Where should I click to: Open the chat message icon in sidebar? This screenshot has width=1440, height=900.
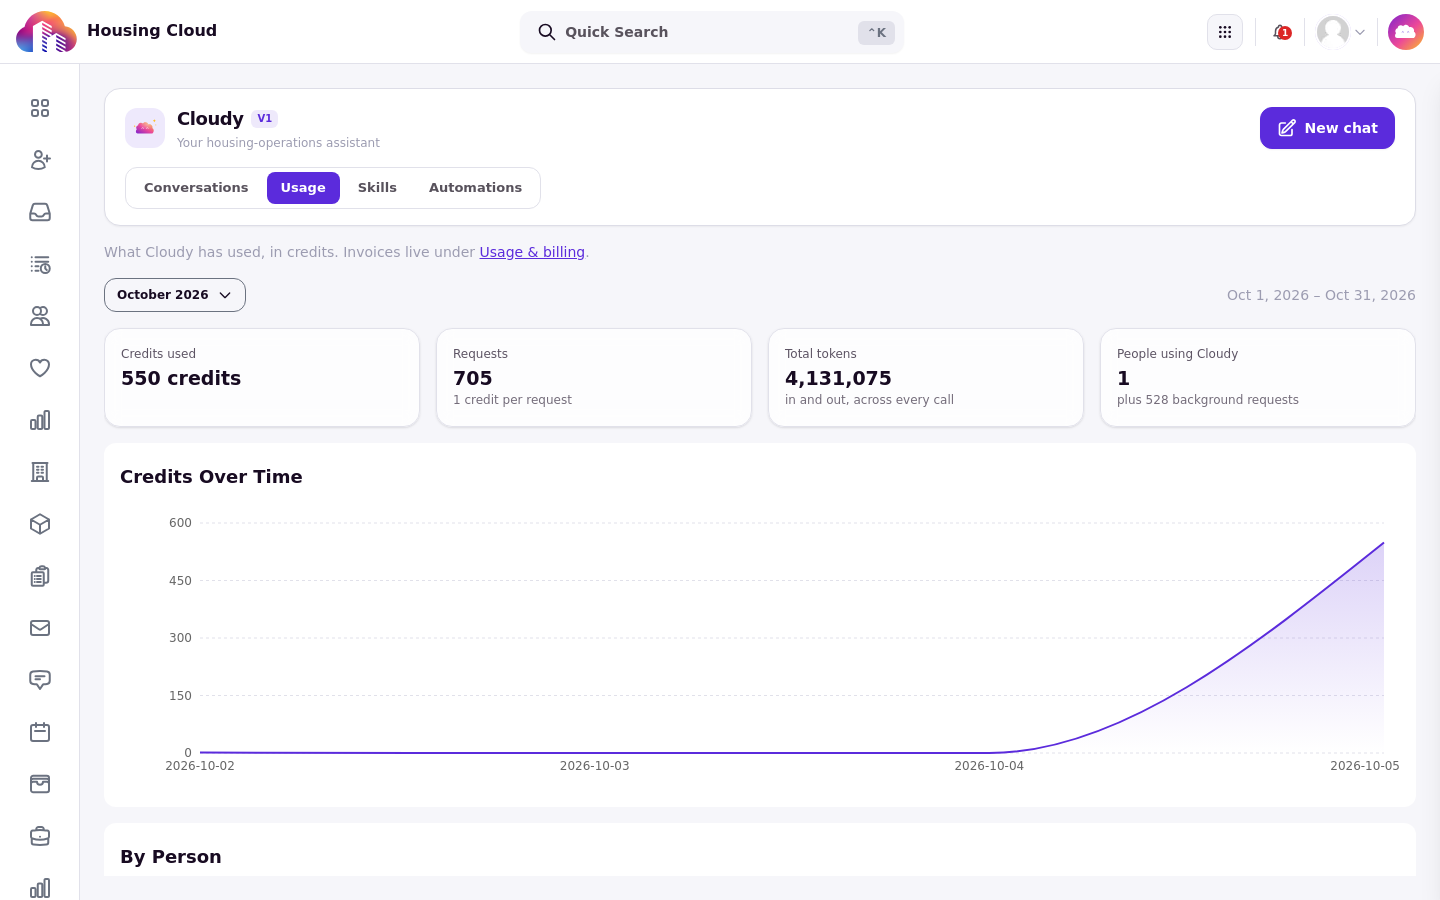[40, 680]
